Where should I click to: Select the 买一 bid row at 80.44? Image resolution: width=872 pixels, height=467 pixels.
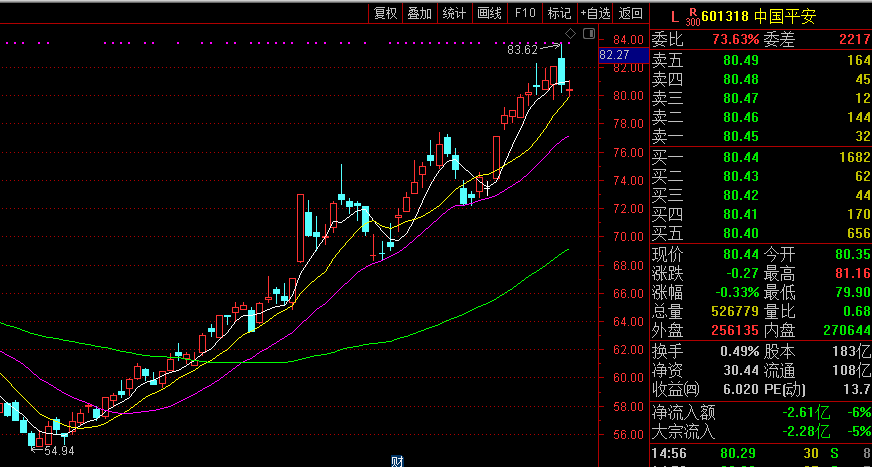pos(760,156)
